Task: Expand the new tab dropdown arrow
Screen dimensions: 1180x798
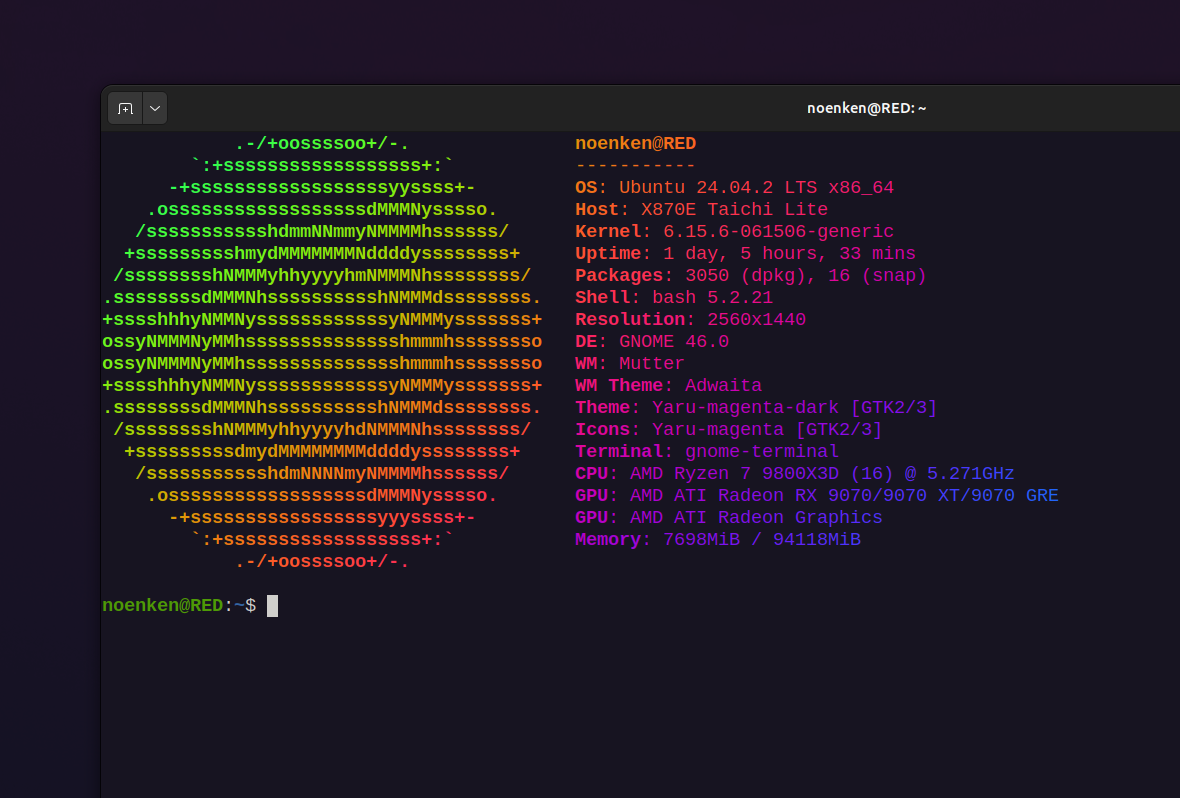Action: (155, 108)
